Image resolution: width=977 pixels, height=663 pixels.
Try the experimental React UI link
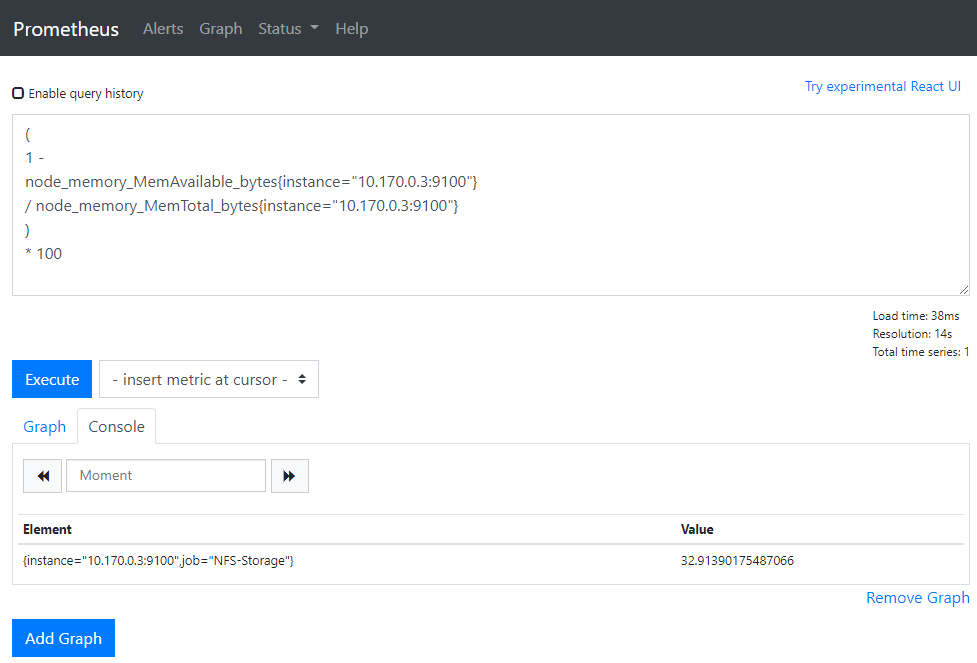tap(882, 87)
